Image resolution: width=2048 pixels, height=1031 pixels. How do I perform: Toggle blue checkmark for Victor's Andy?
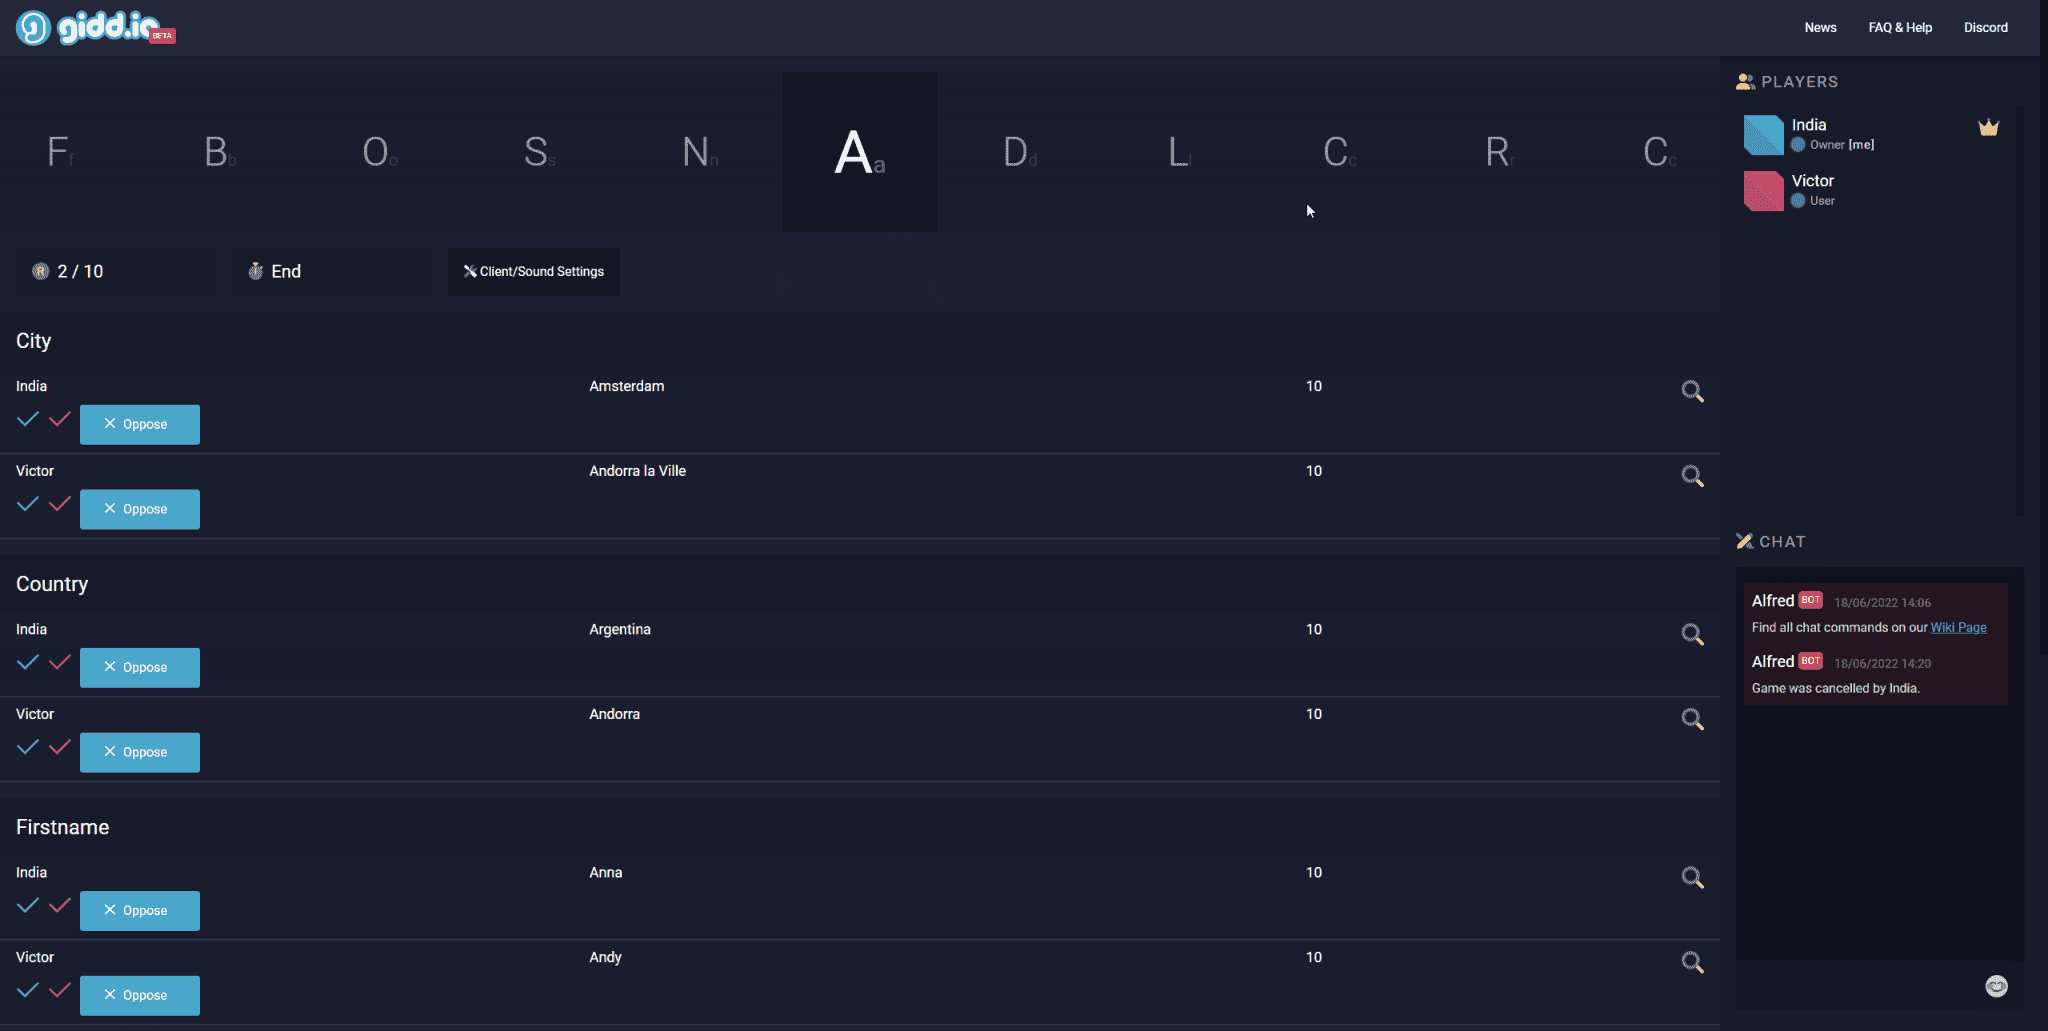coord(28,990)
